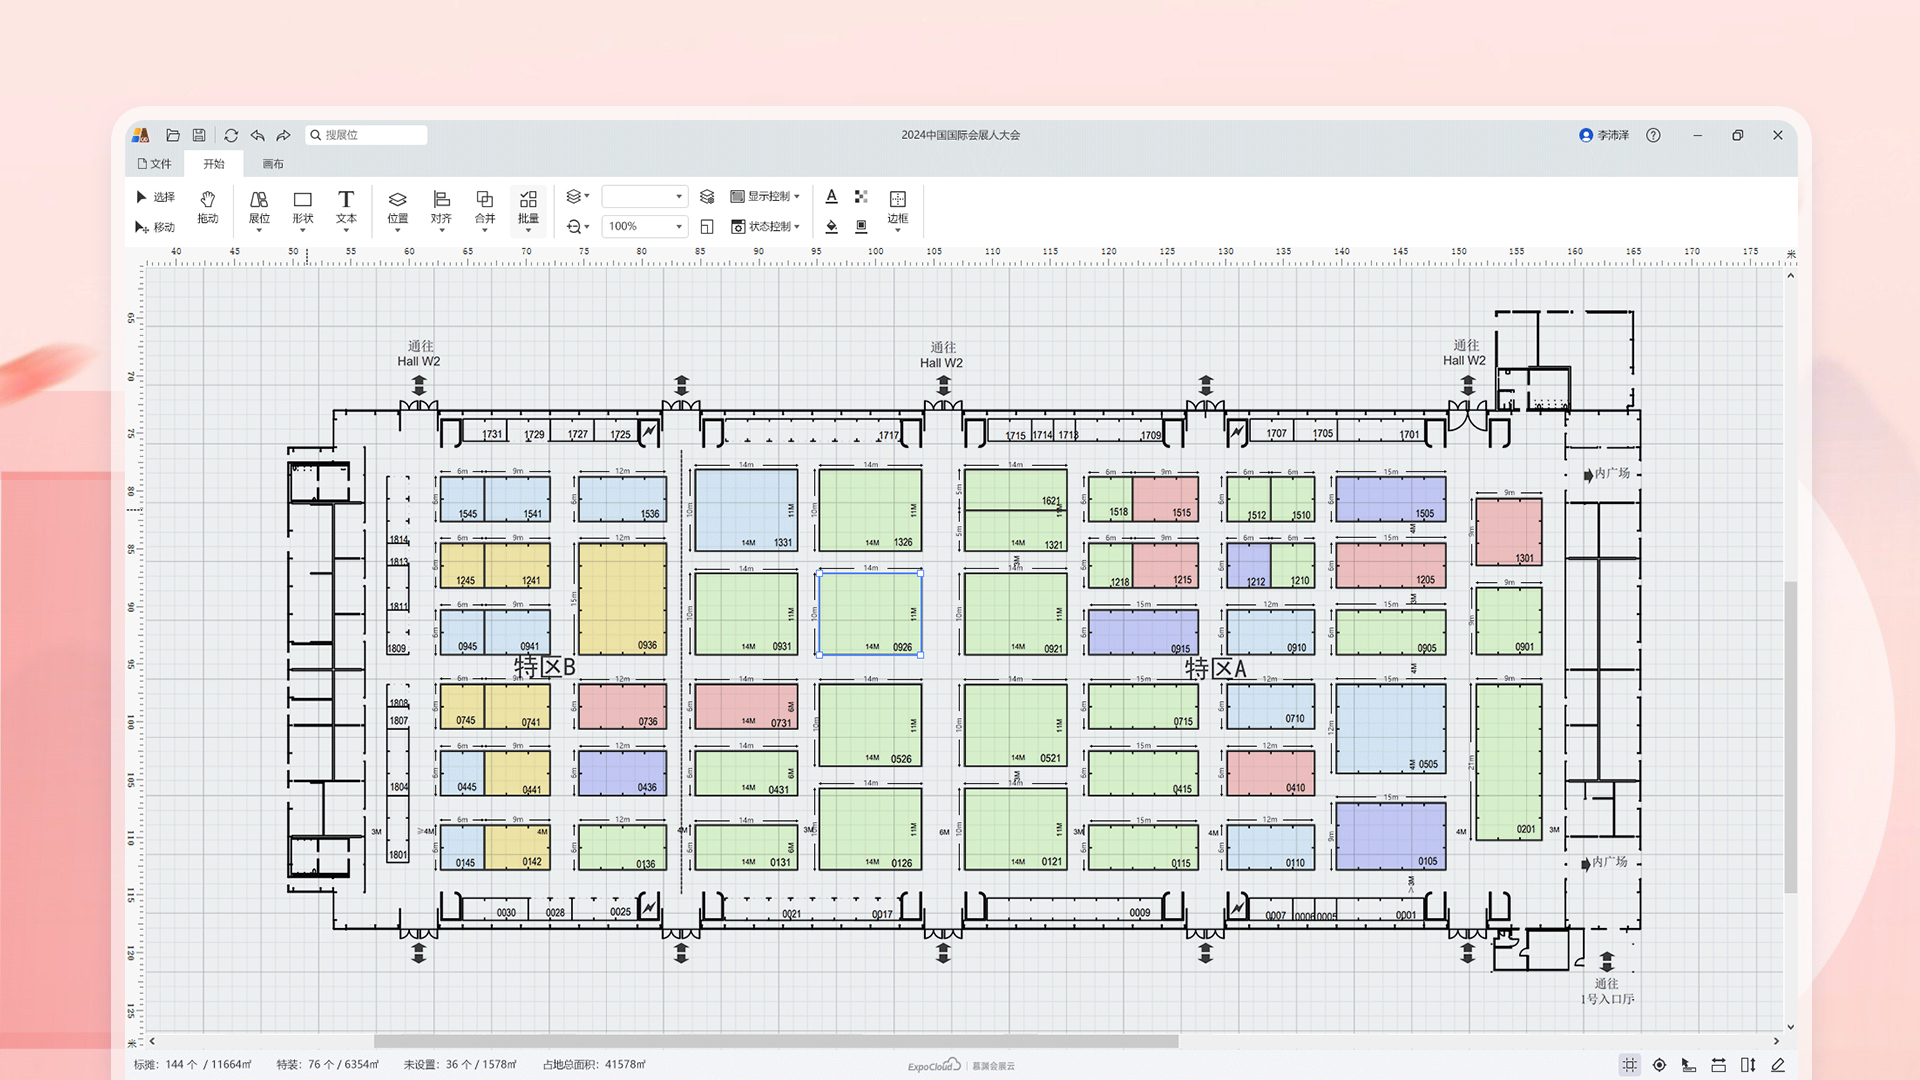This screenshot has height=1080, width=1920.
Task: Click the 特区B zone label
Action: [545, 667]
